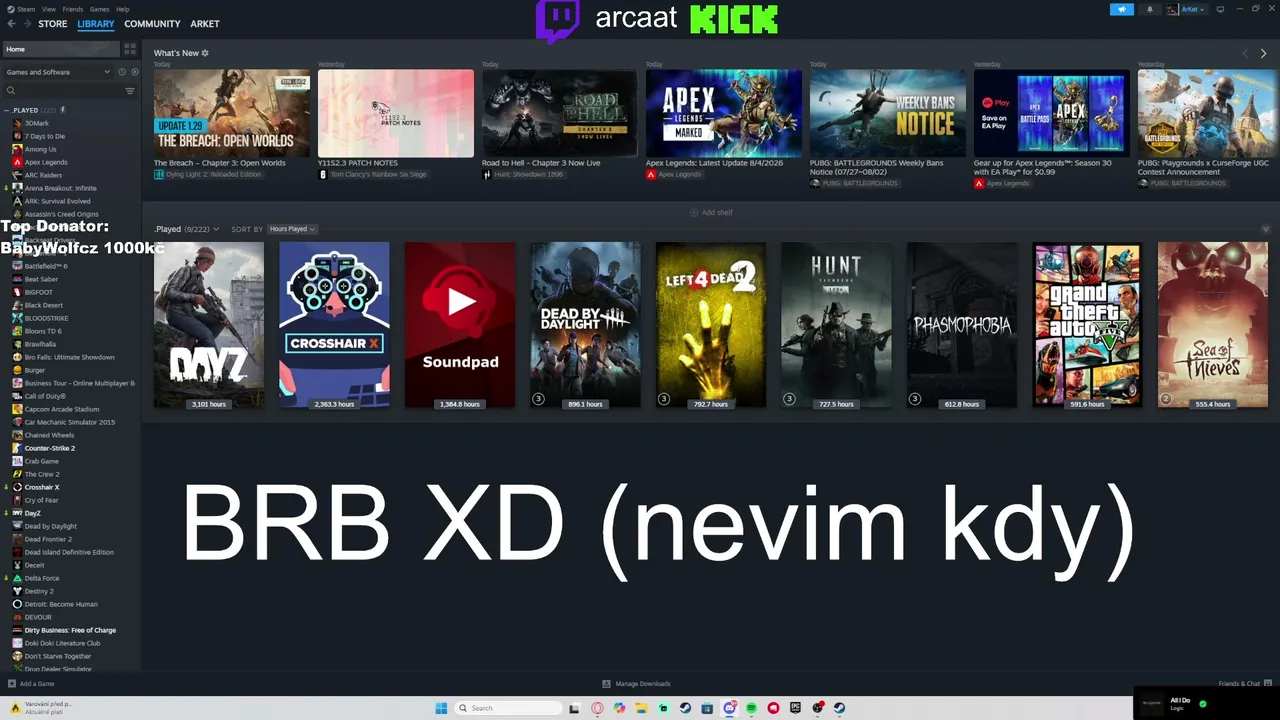The width and height of the screenshot is (1280, 720).
Task: Select Bloons TD 6 in the sidebar
Action: coord(43,331)
